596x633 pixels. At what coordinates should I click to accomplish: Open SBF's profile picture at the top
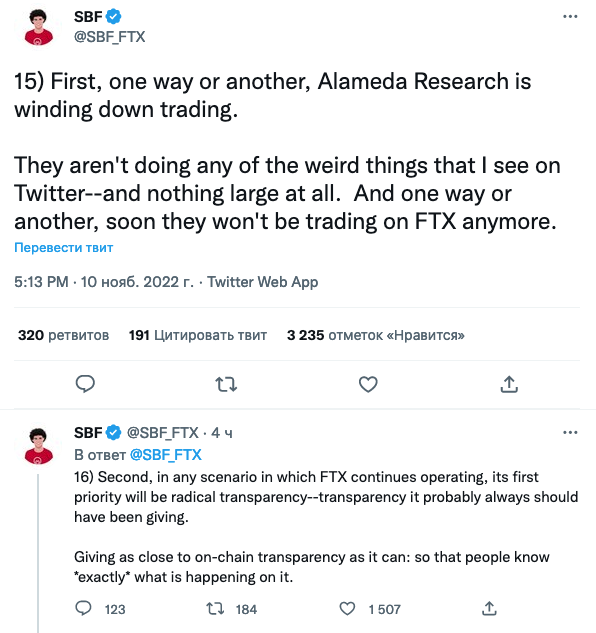38,27
